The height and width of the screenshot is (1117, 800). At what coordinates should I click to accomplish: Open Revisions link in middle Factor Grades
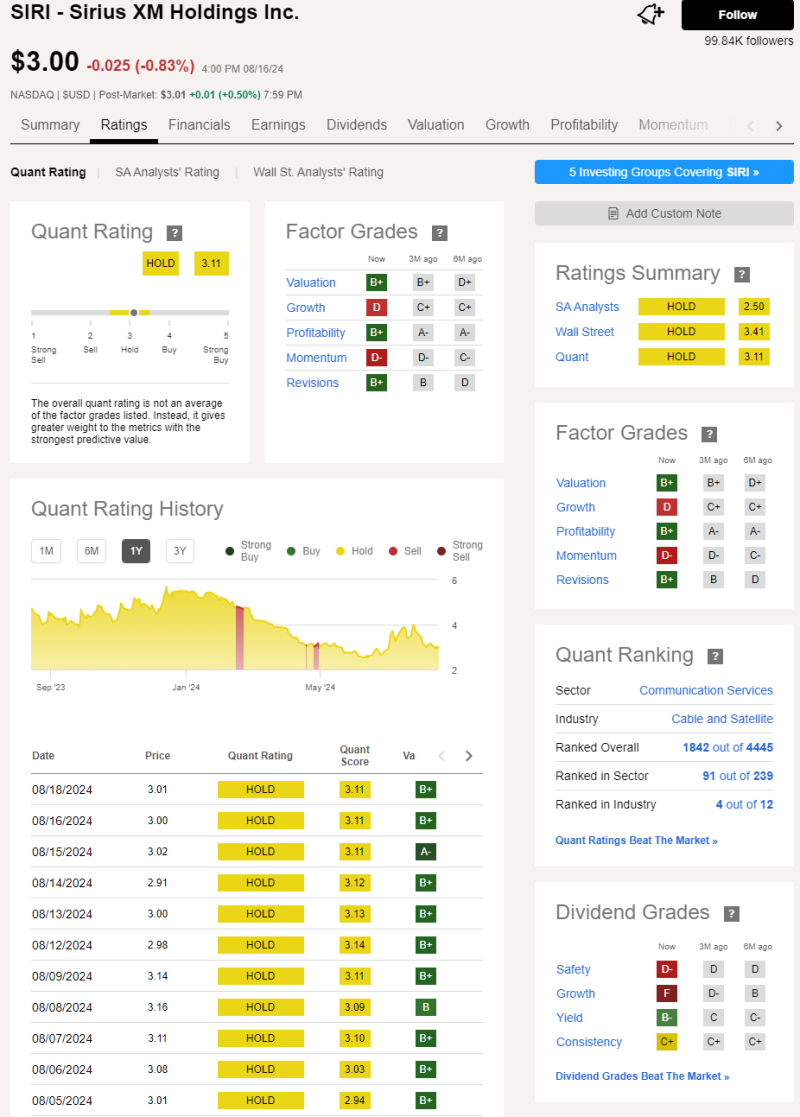pyautogui.click(x=312, y=383)
